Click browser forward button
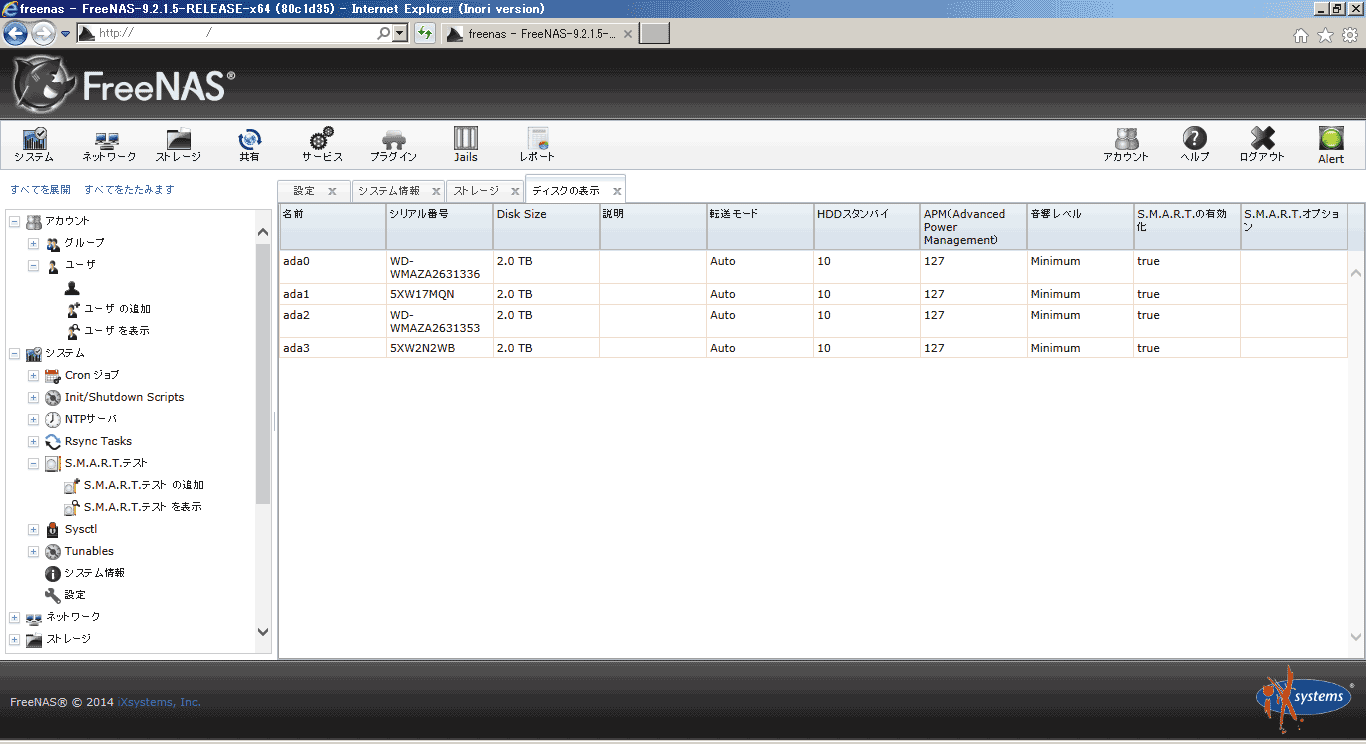Viewport: 1366px width, 744px height. (43, 33)
